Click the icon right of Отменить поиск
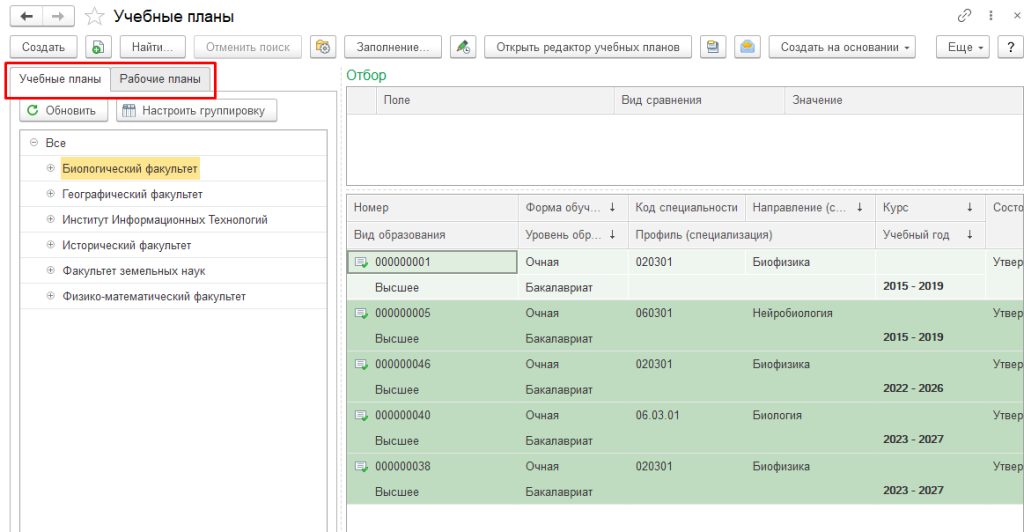1024x532 pixels. tap(322, 47)
